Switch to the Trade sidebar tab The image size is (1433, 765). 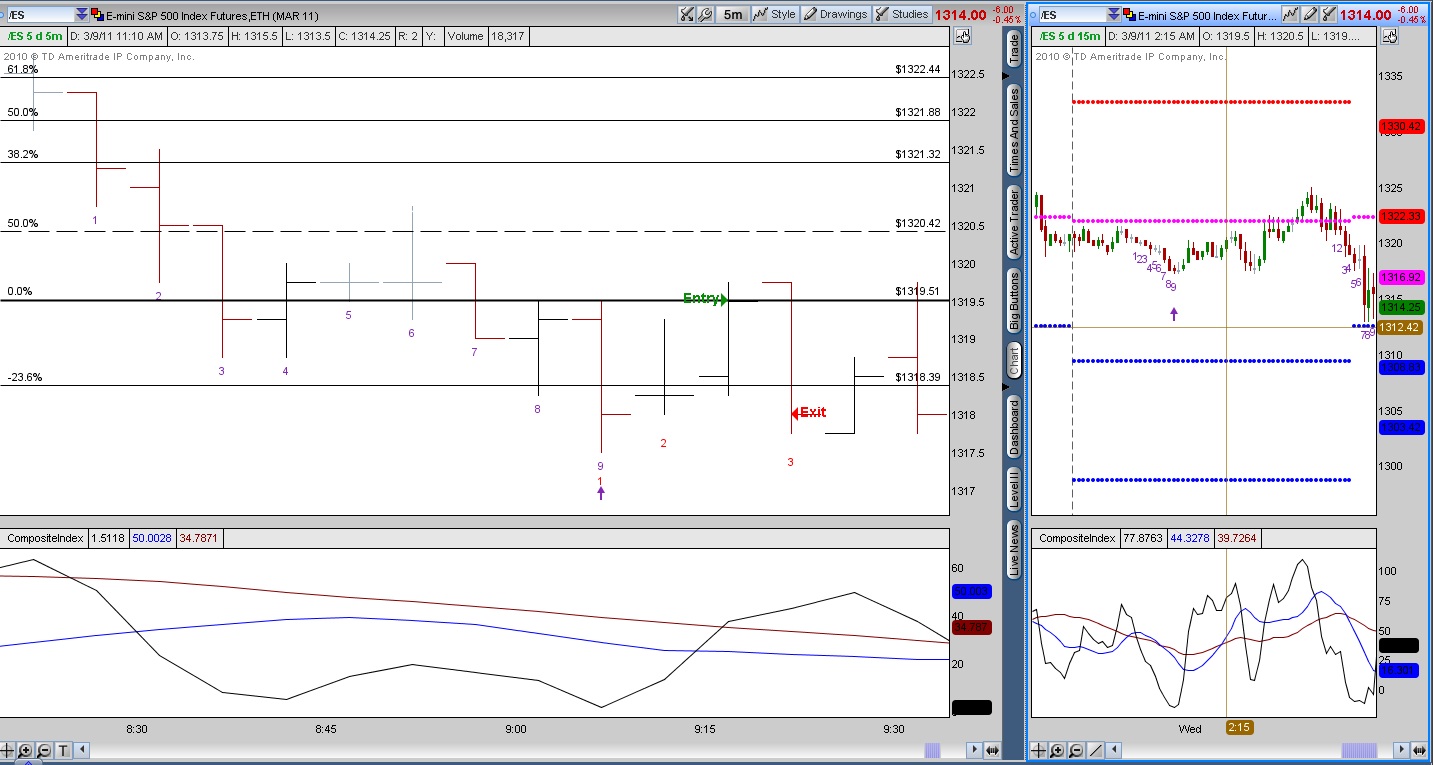(1013, 49)
